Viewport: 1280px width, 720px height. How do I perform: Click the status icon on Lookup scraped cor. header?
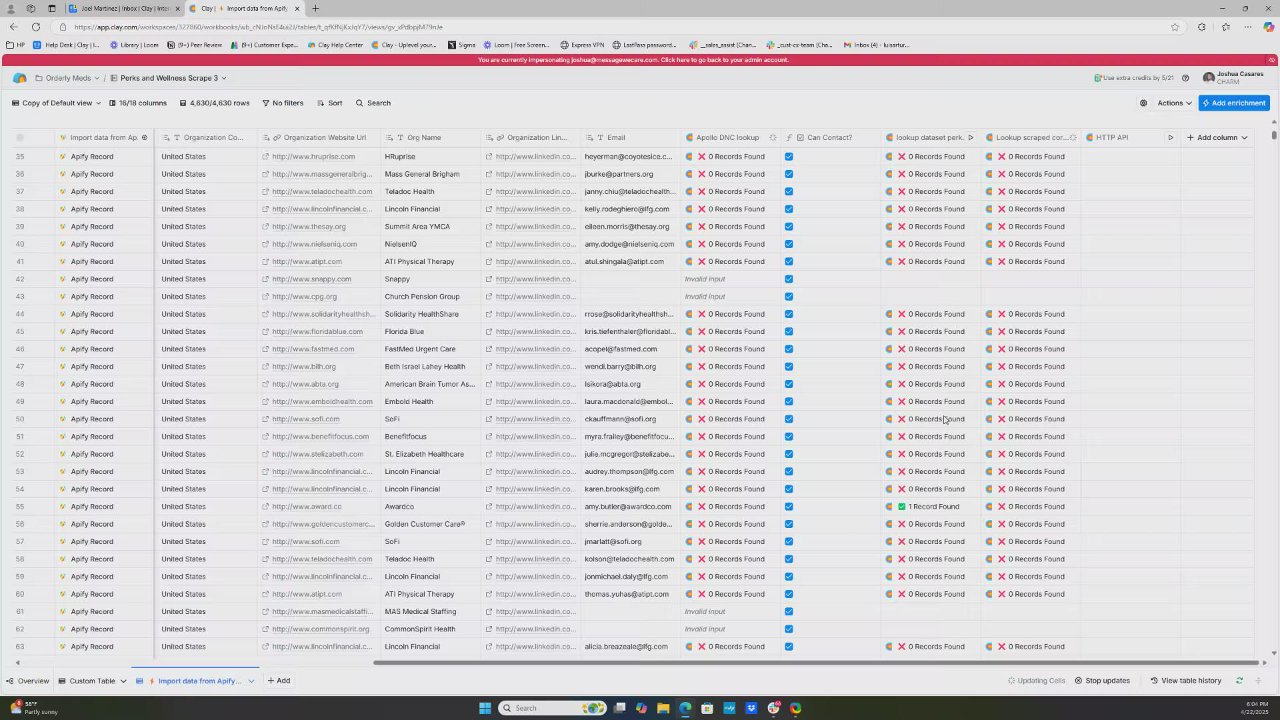[x=1073, y=137]
